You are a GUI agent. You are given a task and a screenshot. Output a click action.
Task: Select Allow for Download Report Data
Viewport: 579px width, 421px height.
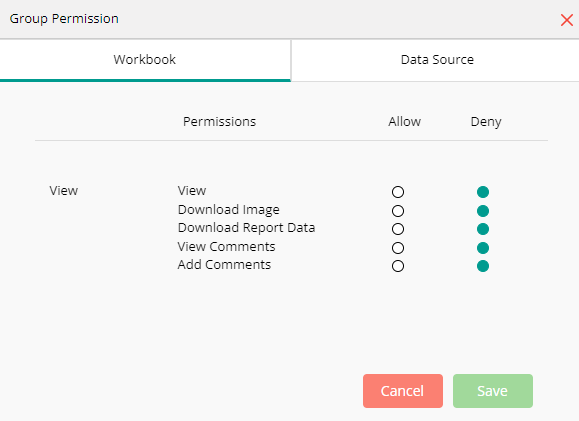pos(398,229)
